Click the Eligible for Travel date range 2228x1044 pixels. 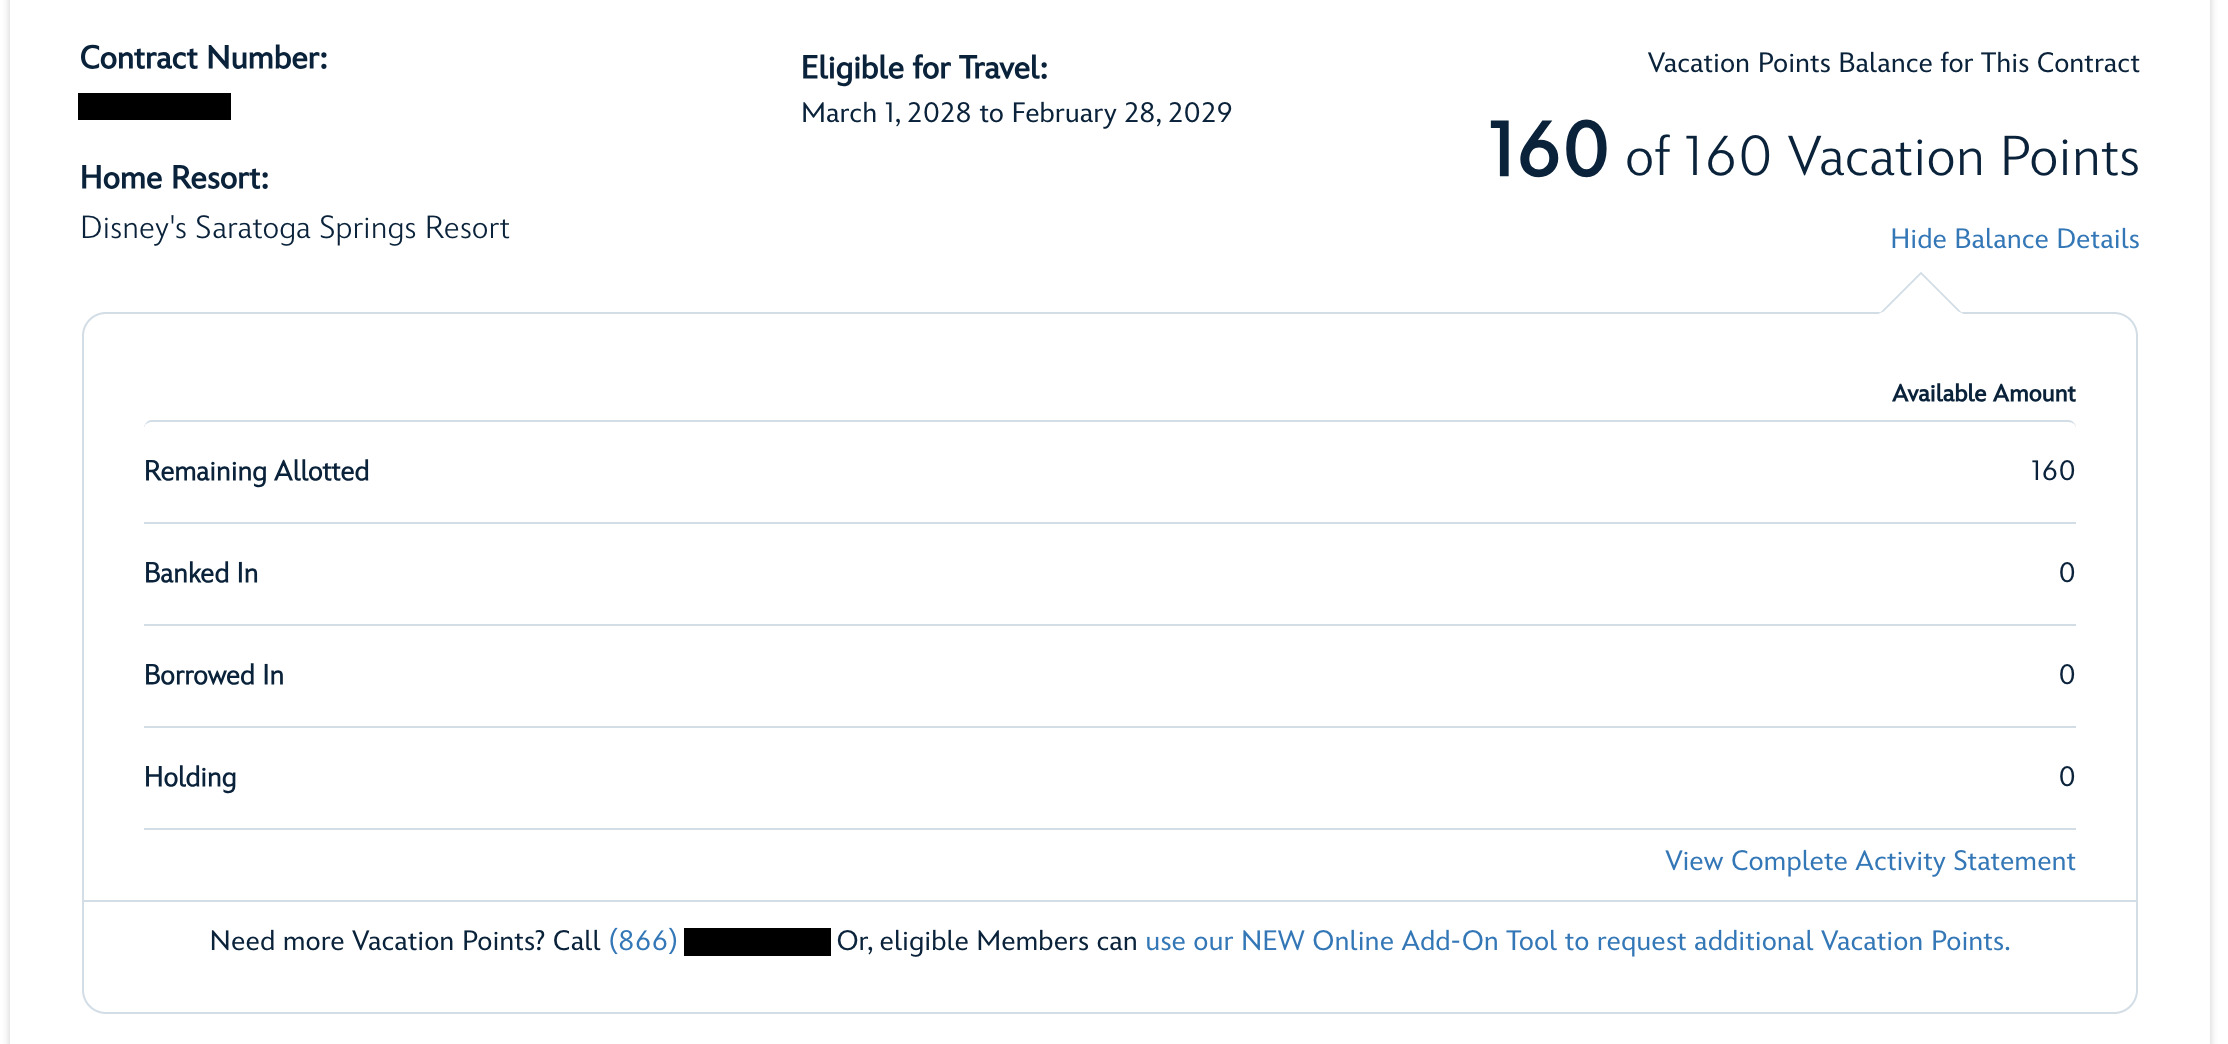(x=1016, y=113)
